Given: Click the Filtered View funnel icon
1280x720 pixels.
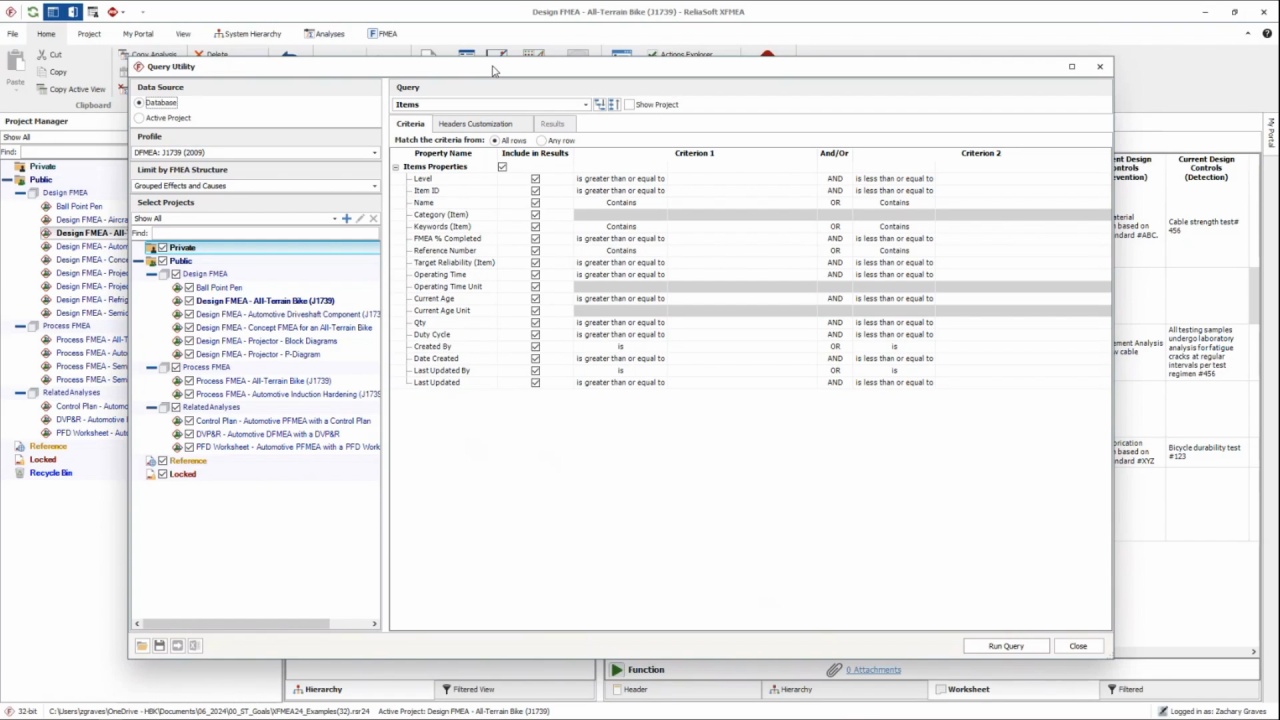Looking at the screenshot, I should [446, 689].
